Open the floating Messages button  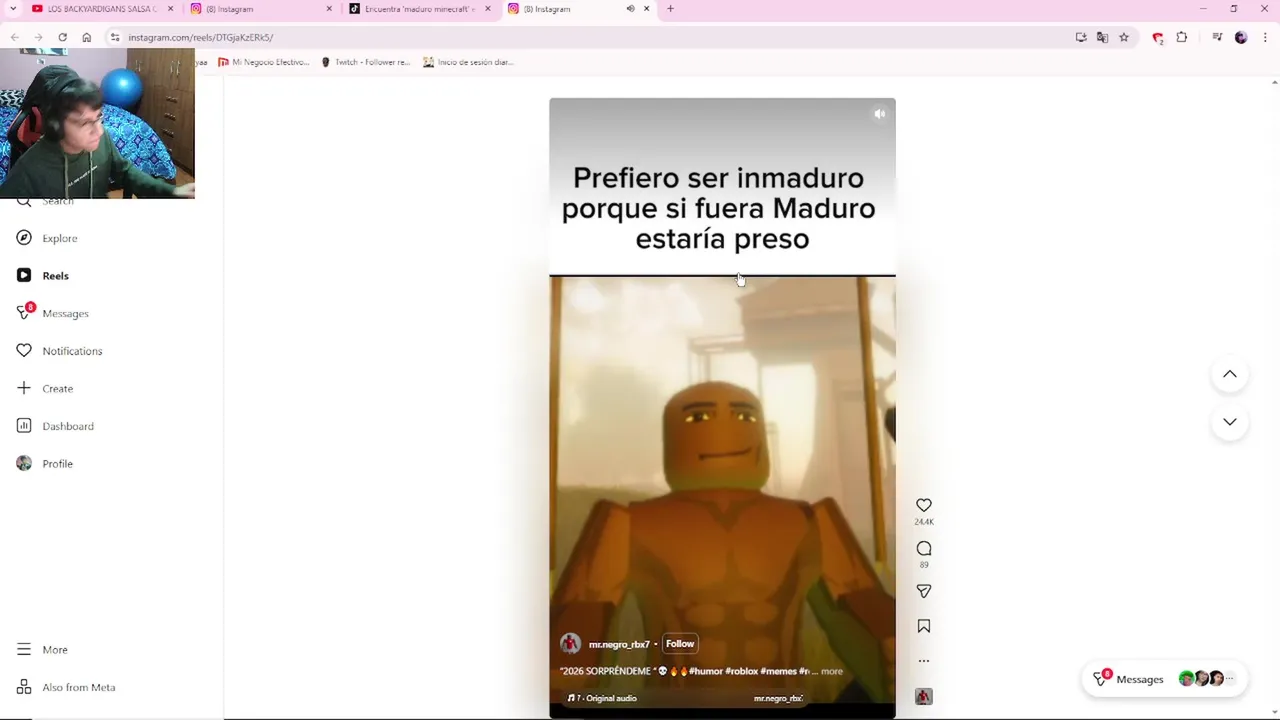click(1163, 679)
